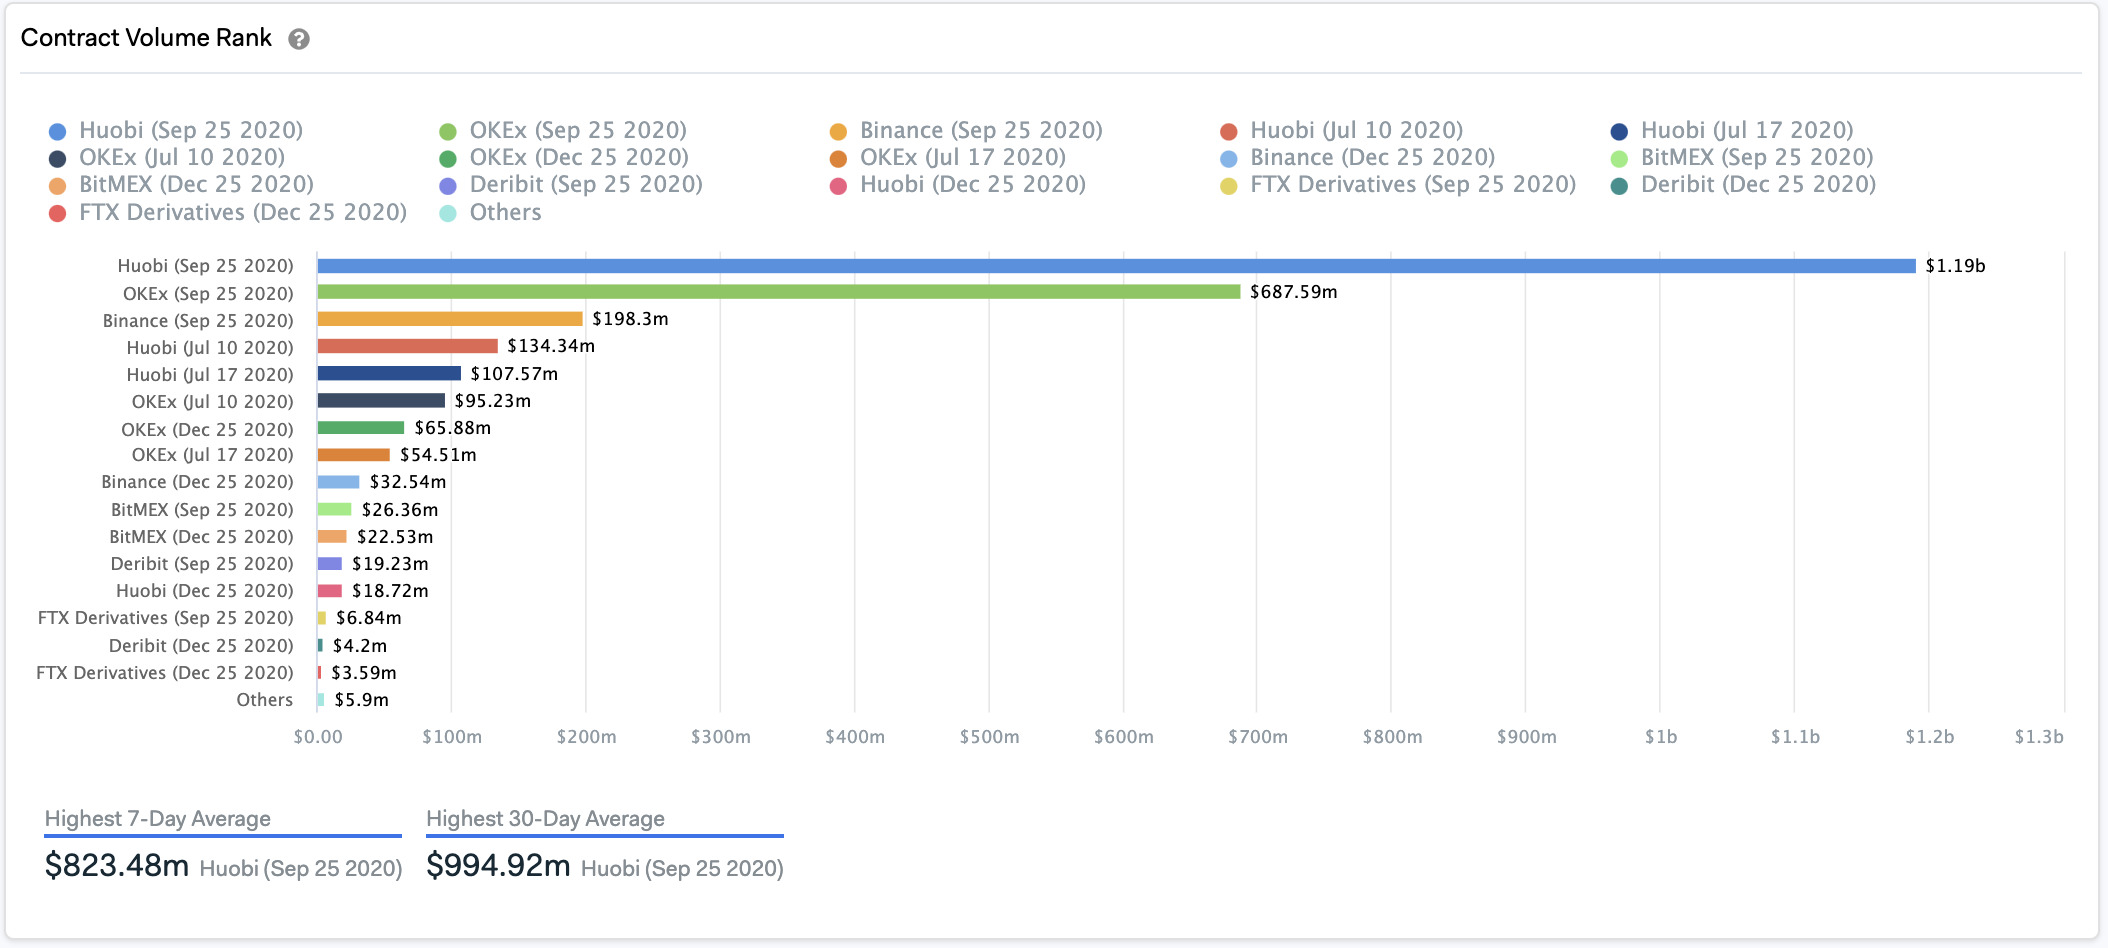Toggle Huobi (Jul 17 2020) legend entry

pos(1732,130)
